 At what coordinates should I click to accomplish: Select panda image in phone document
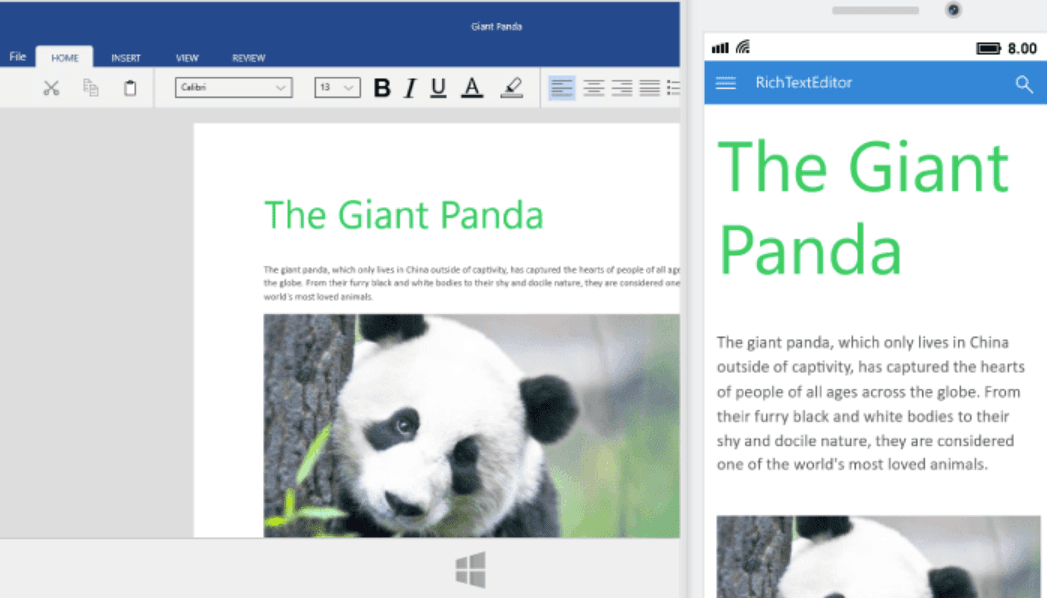click(878, 557)
